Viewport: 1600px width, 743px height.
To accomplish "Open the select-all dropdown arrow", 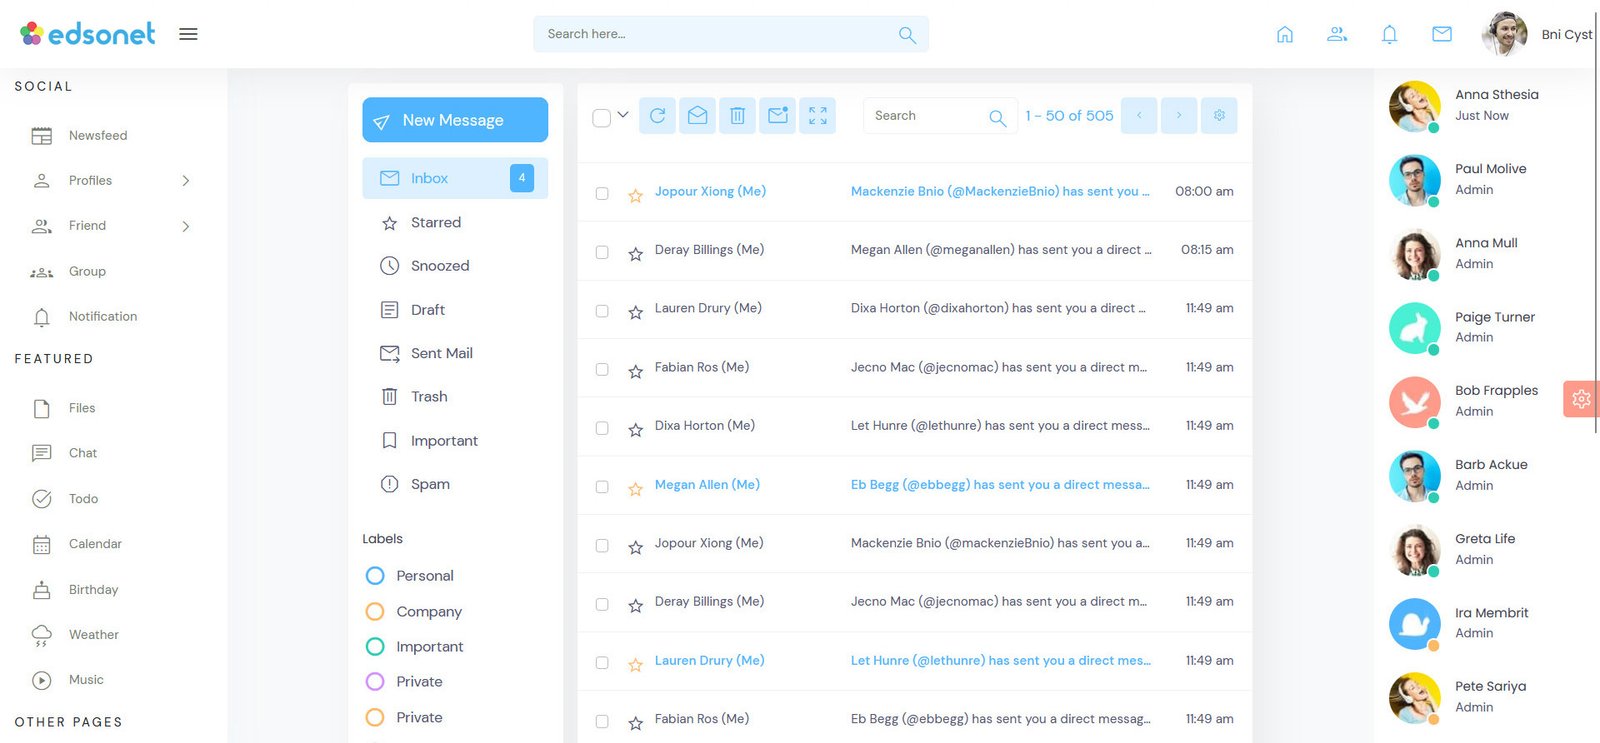I will click(x=623, y=115).
